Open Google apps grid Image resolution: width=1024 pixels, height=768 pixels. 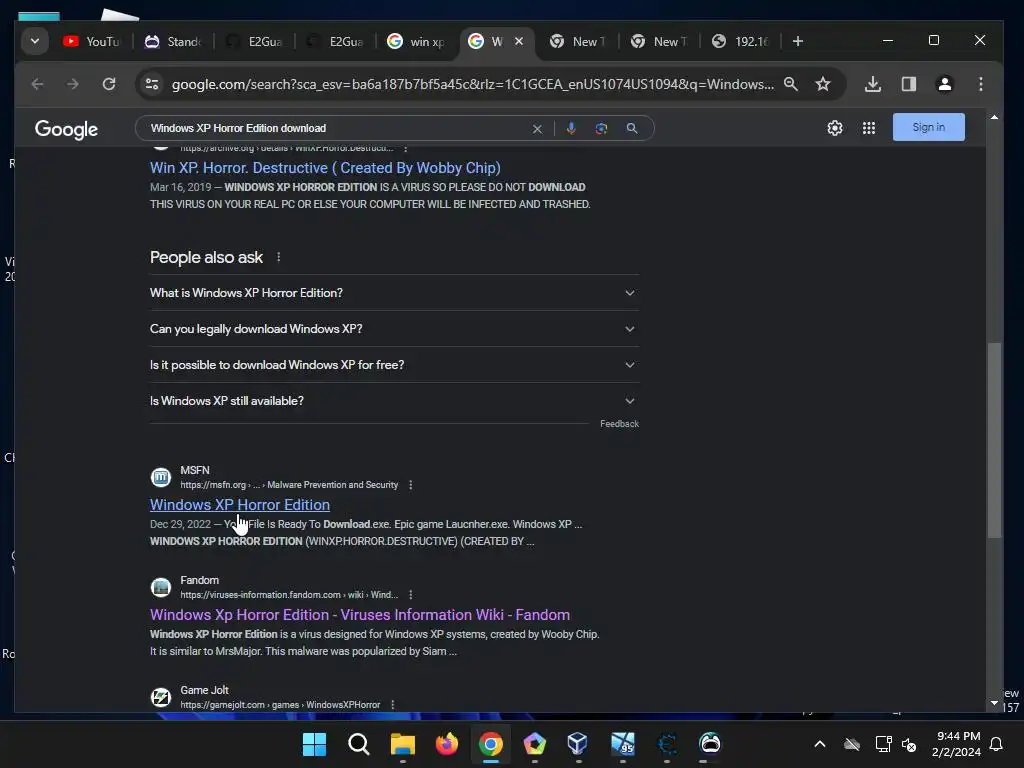(x=869, y=128)
